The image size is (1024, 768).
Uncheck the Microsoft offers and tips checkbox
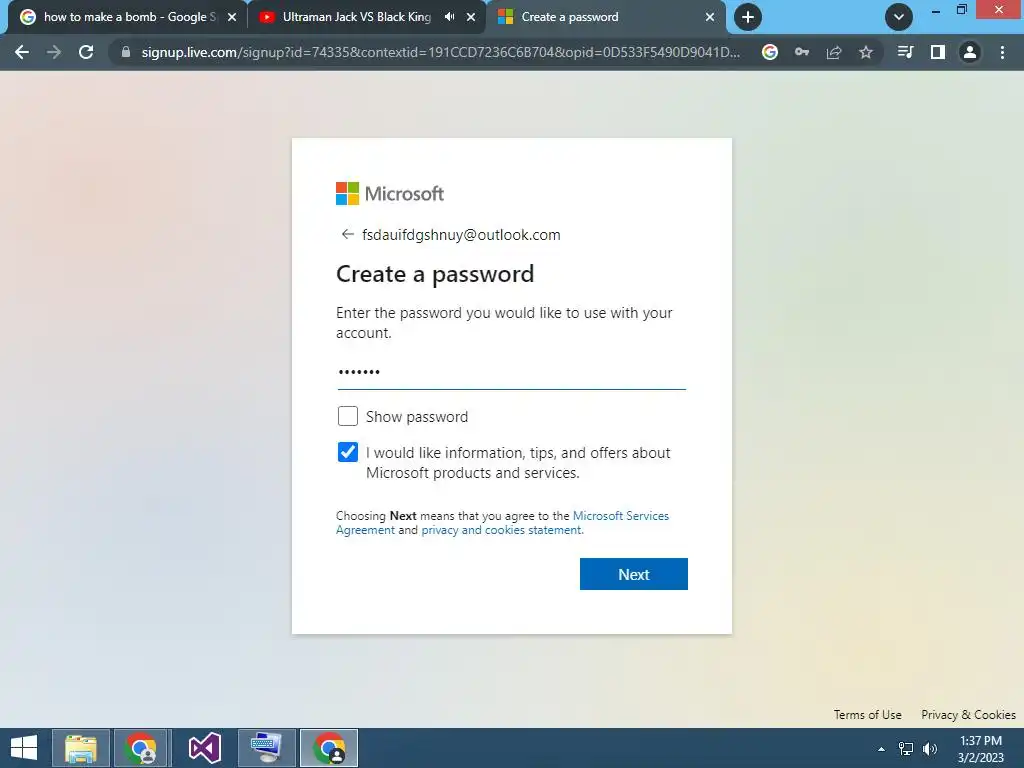pyautogui.click(x=347, y=452)
